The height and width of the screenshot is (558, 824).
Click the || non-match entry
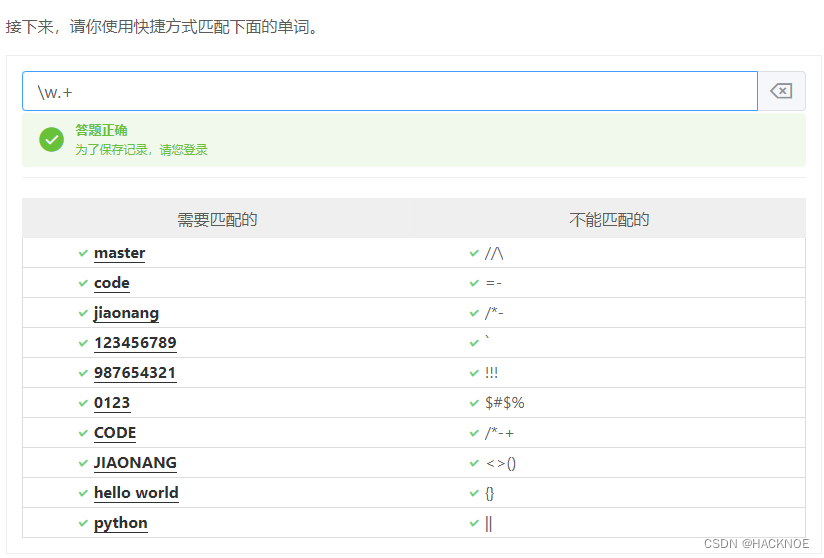click(489, 523)
